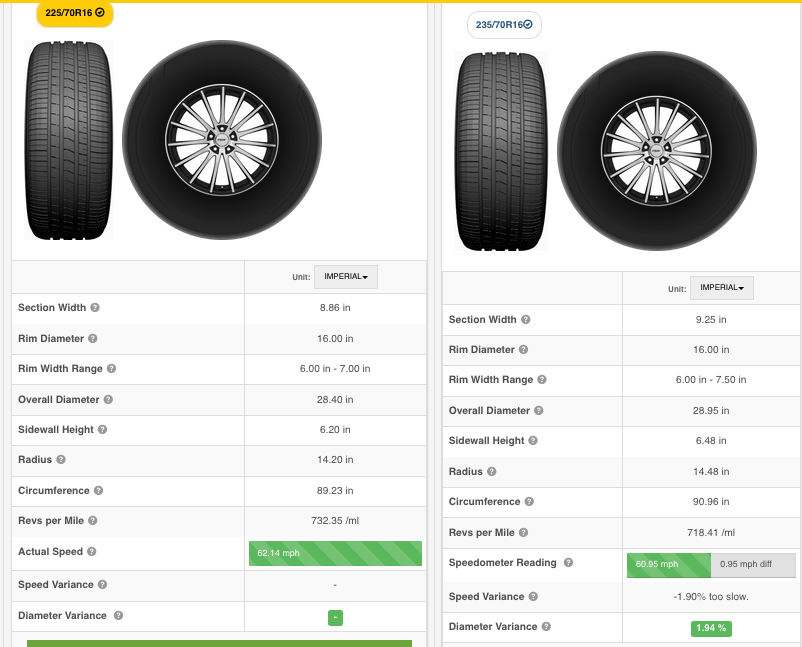Image resolution: width=802 pixels, height=647 pixels.
Task: Click the green button below left table
Action: [219, 643]
